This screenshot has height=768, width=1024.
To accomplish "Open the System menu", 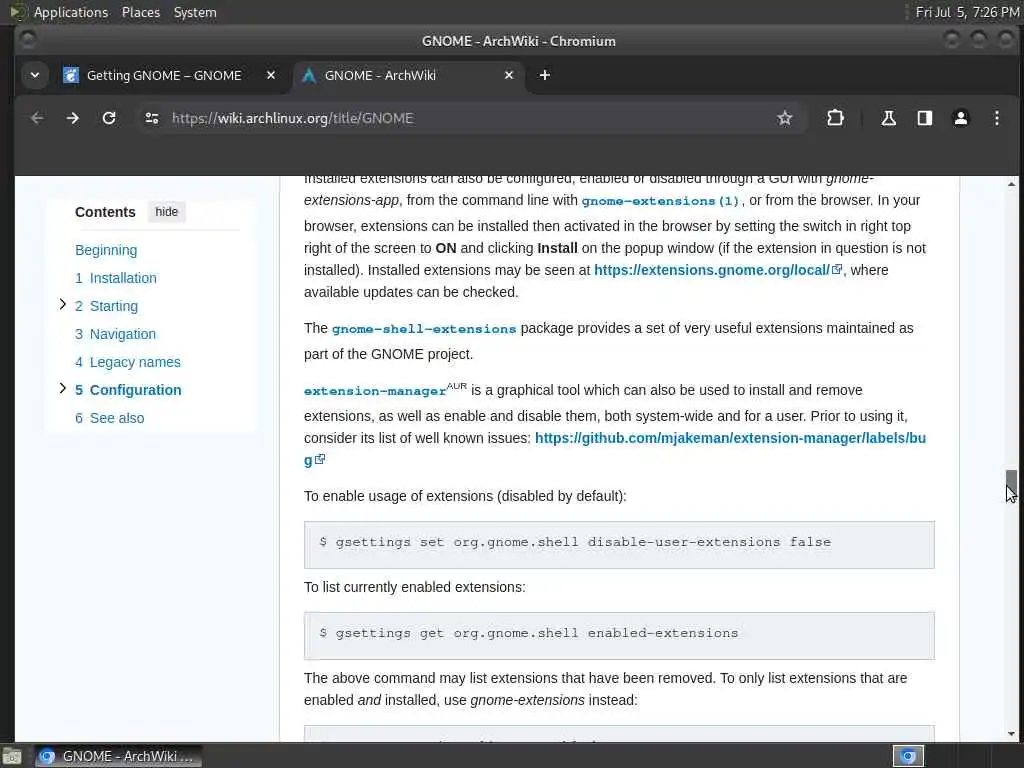I will [195, 12].
